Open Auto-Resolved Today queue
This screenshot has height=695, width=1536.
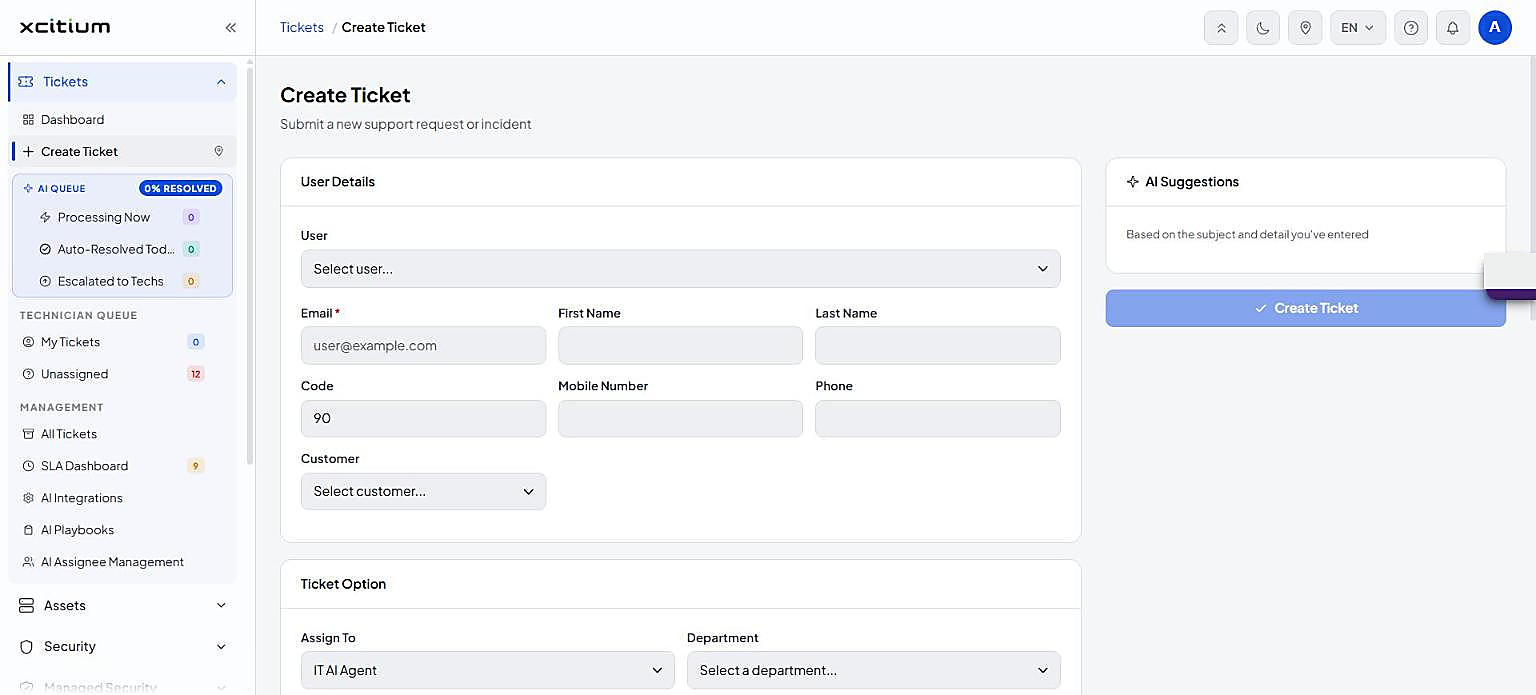tap(122, 249)
